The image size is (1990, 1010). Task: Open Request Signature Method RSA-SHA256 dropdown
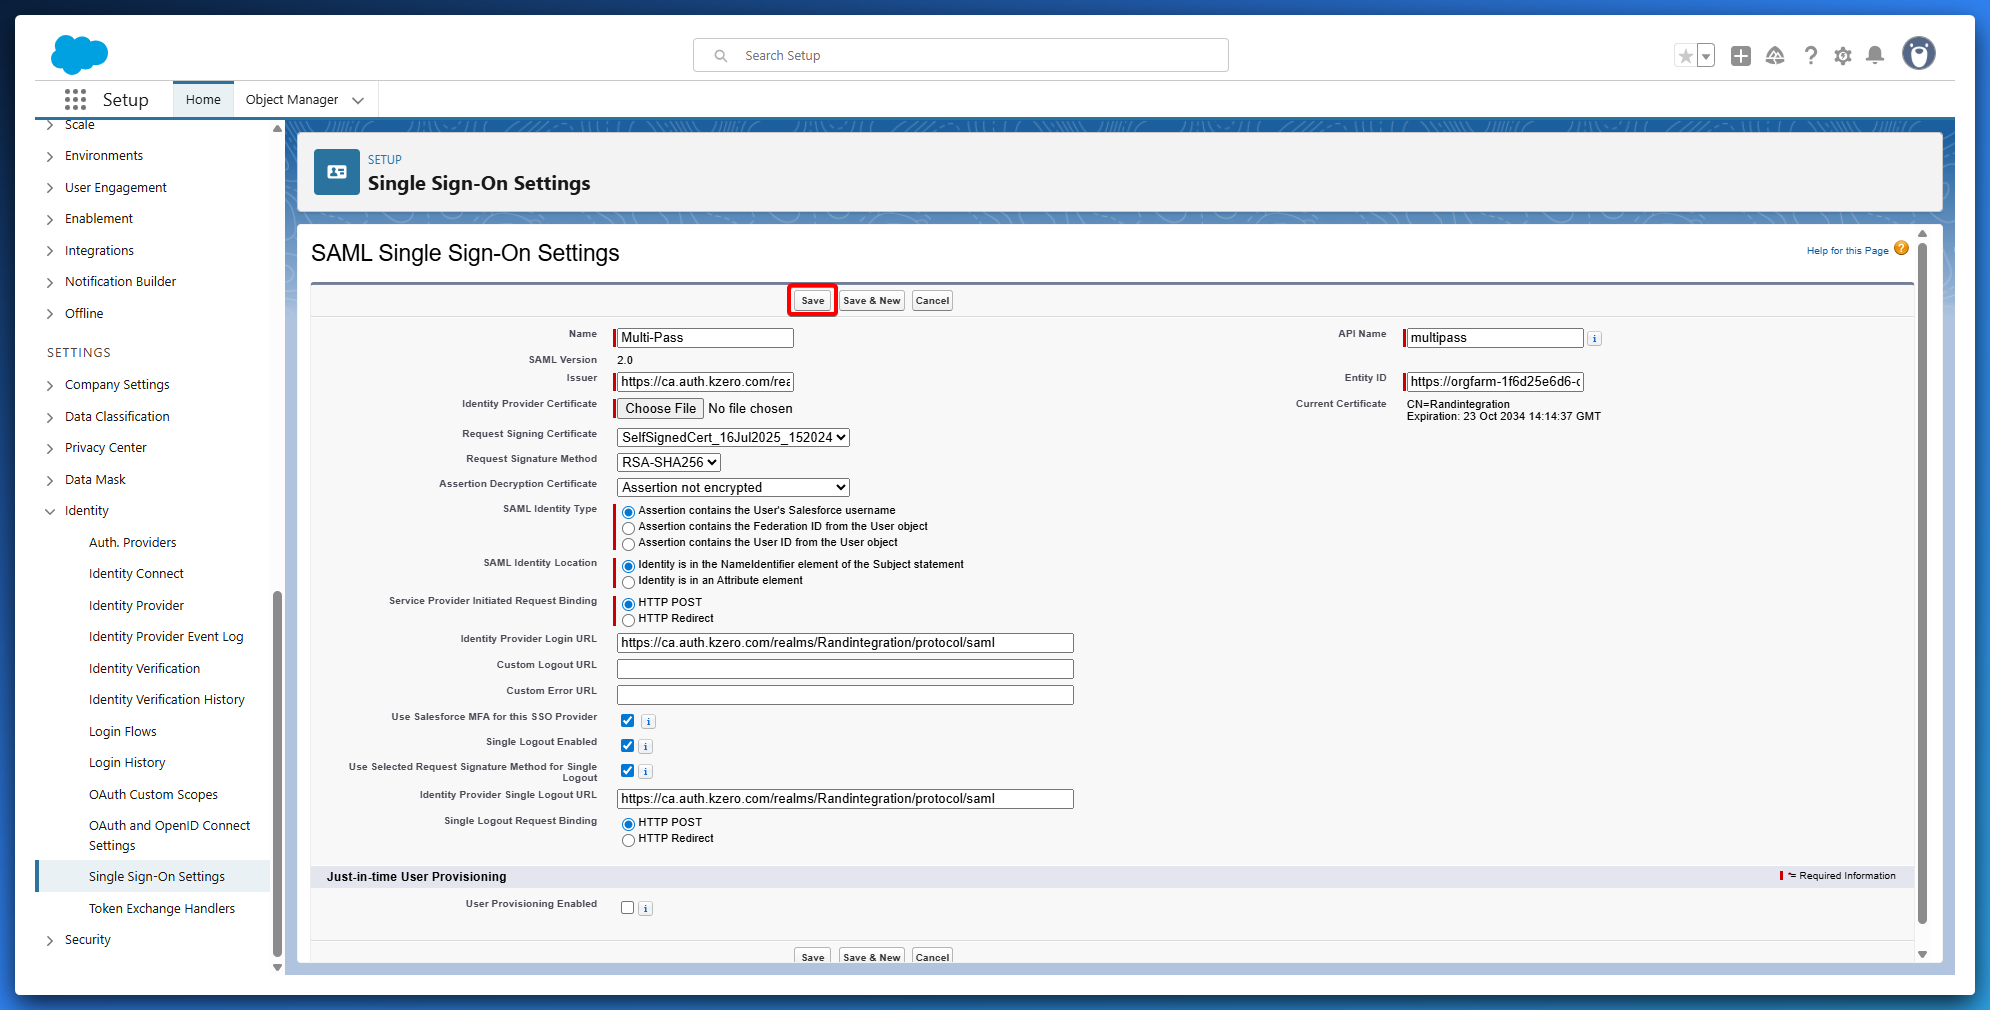click(x=669, y=462)
